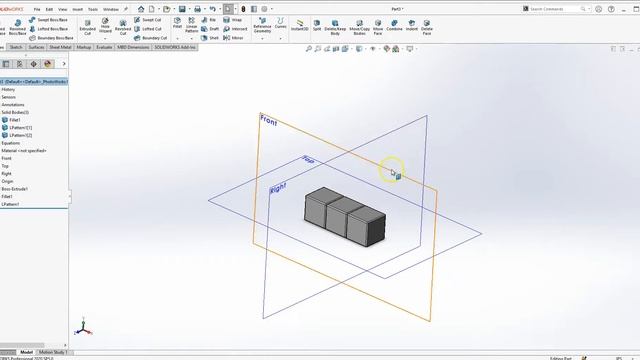Select the Combine tool
The width and height of the screenshot is (640, 360).
click(x=394, y=25)
